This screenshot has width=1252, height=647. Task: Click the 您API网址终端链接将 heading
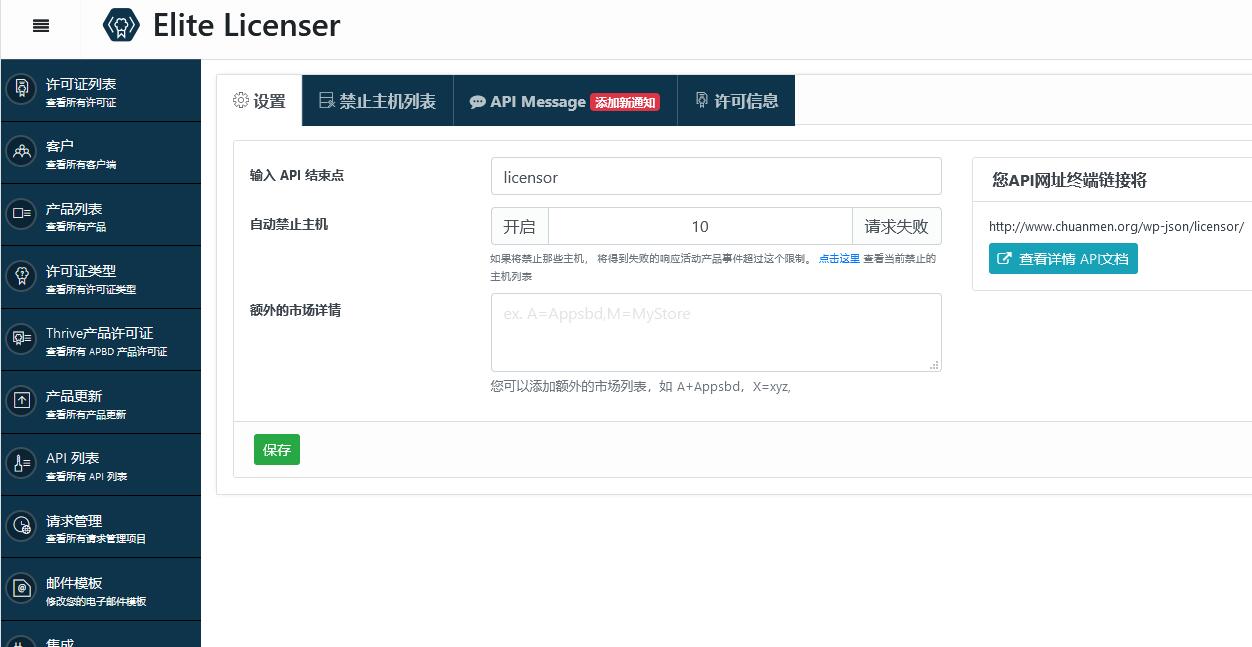pyautogui.click(x=1069, y=180)
